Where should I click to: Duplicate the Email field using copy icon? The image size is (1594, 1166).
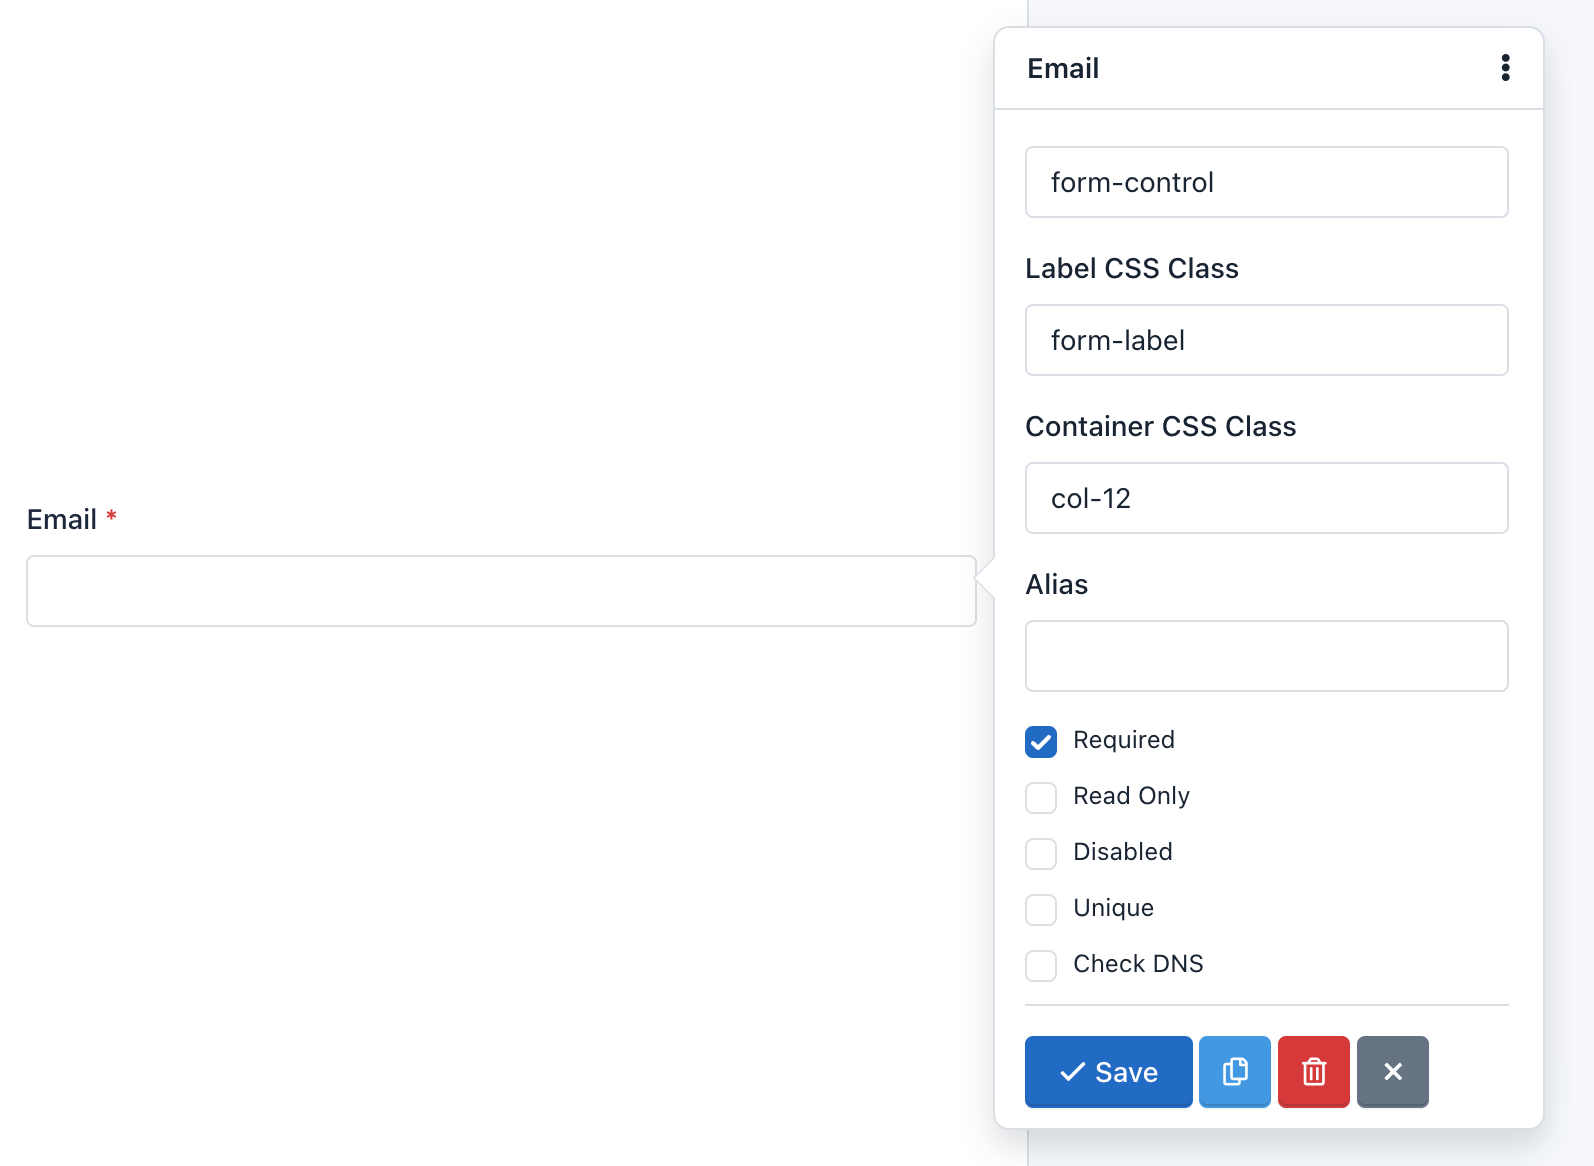(x=1234, y=1071)
